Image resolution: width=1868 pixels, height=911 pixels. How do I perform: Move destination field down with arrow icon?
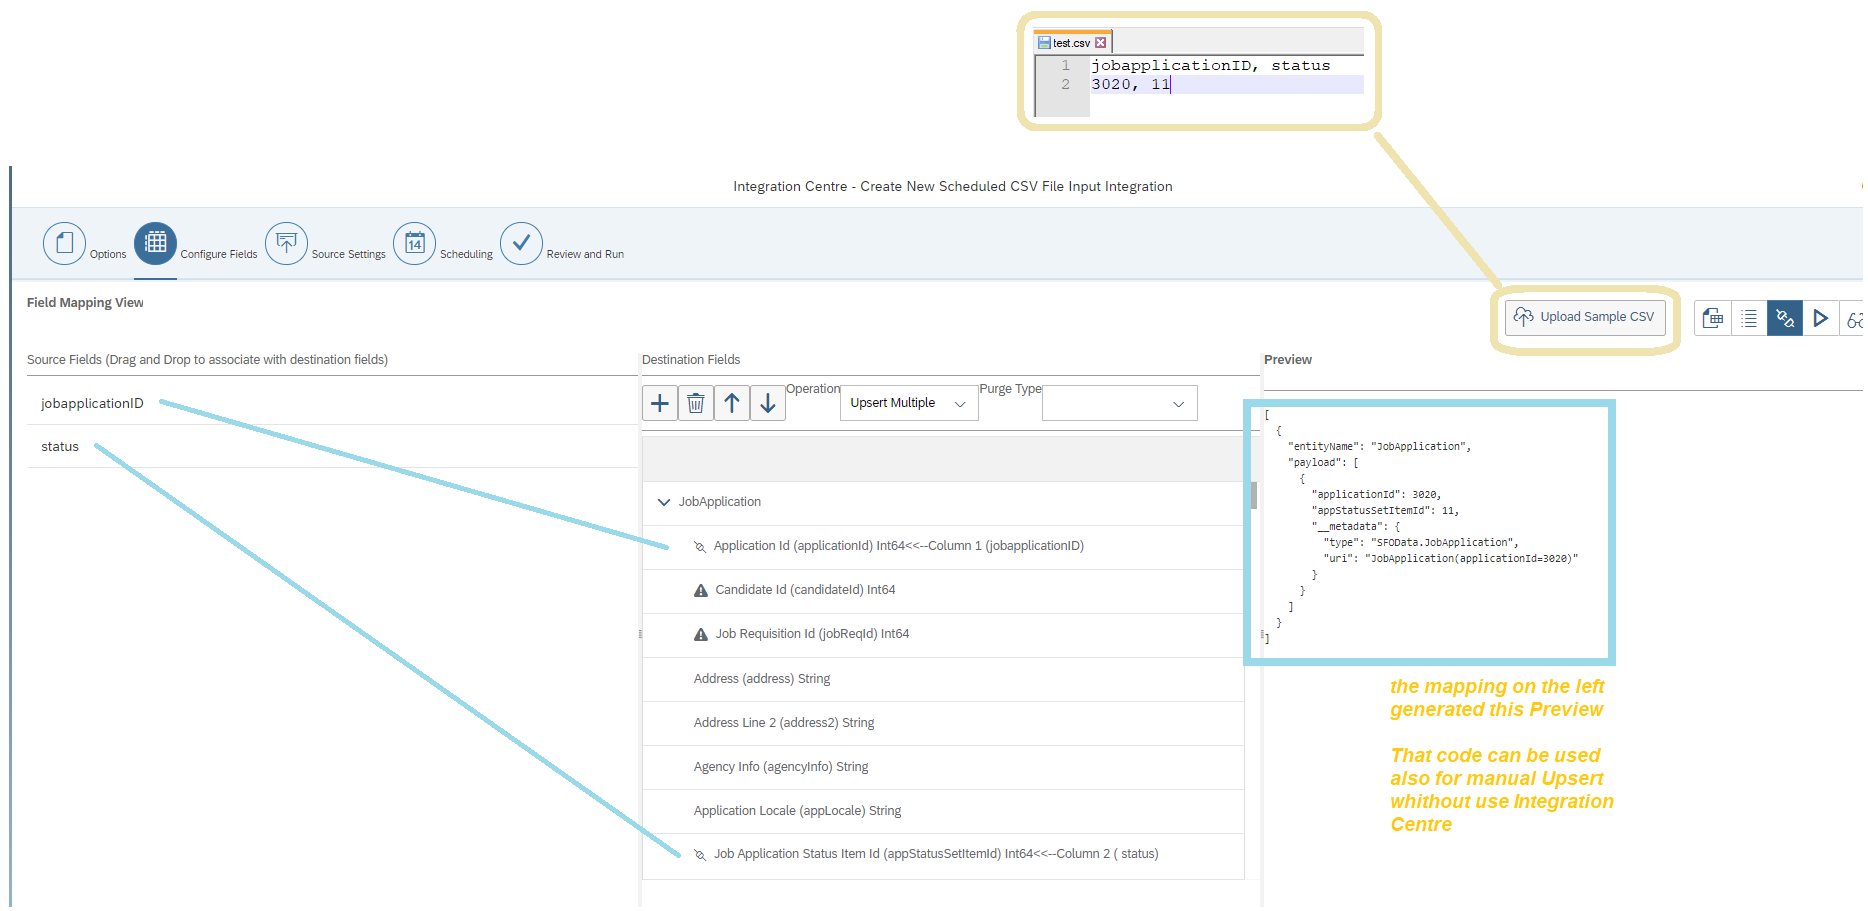pyautogui.click(x=768, y=403)
